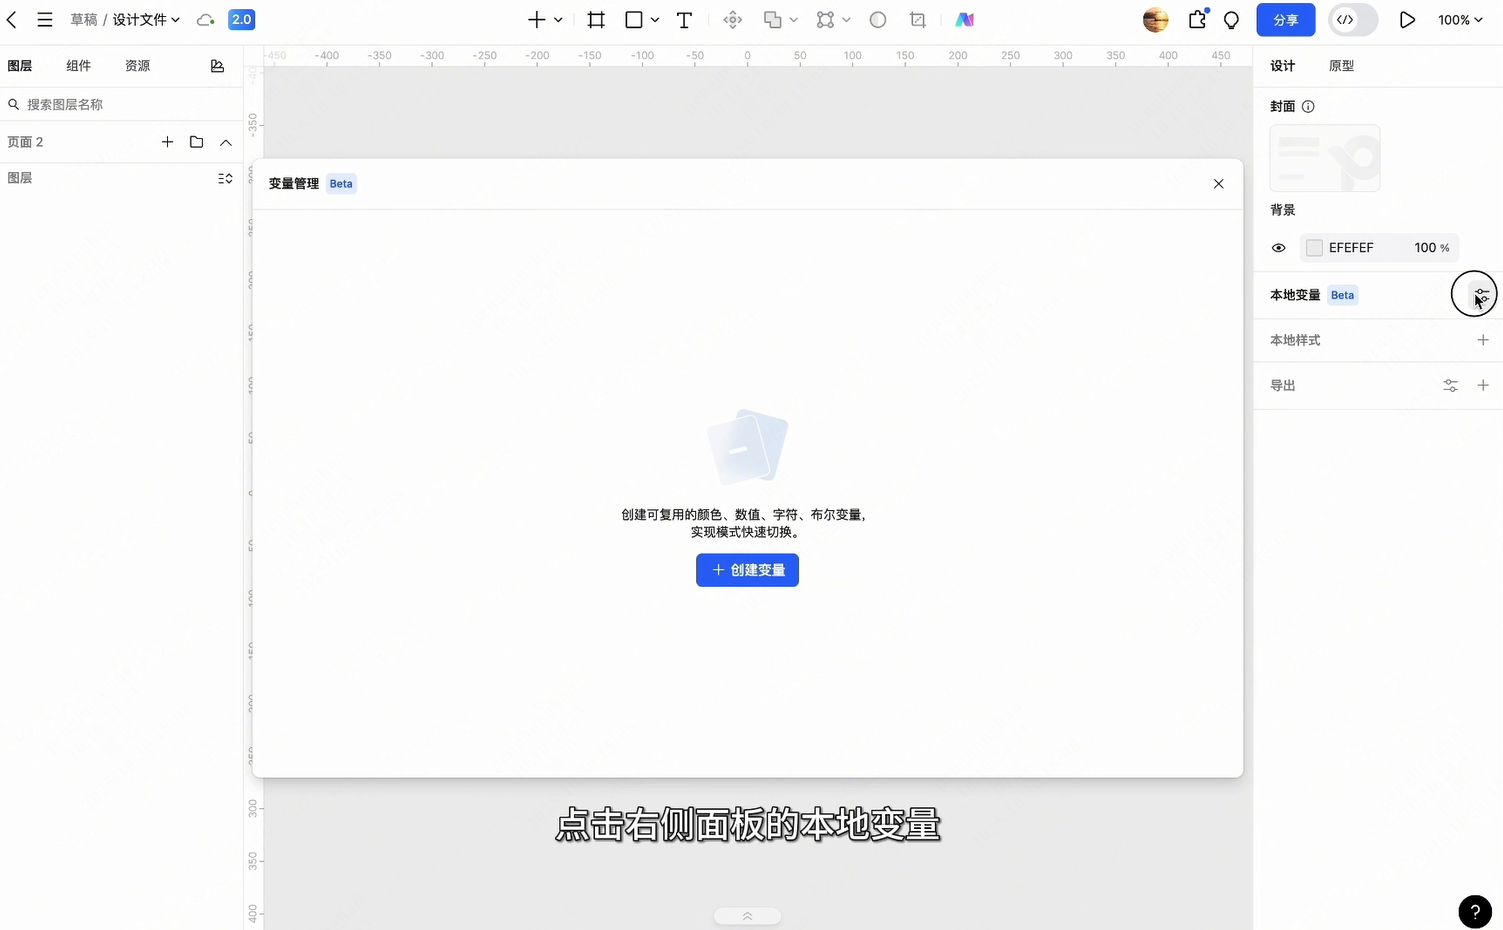This screenshot has width=1503, height=930.
Task: Open the 设计文件 file name dropdown
Action: 146,20
